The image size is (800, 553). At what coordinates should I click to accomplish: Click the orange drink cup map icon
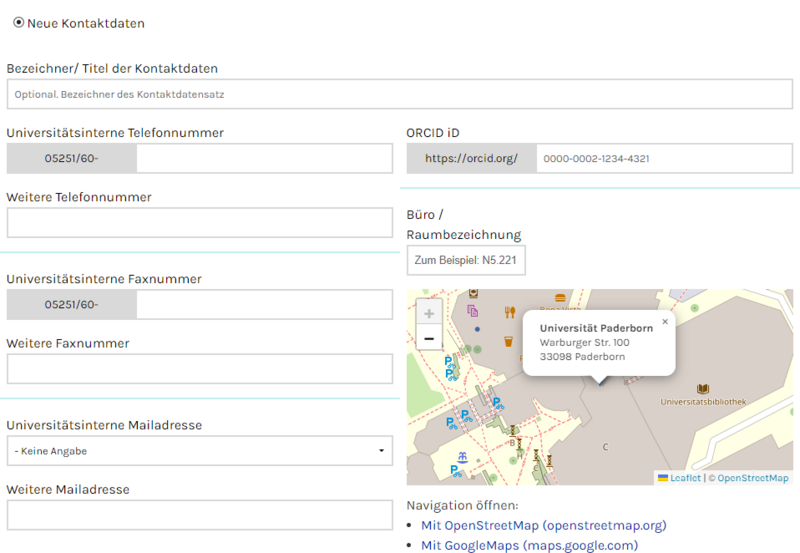click(x=508, y=341)
